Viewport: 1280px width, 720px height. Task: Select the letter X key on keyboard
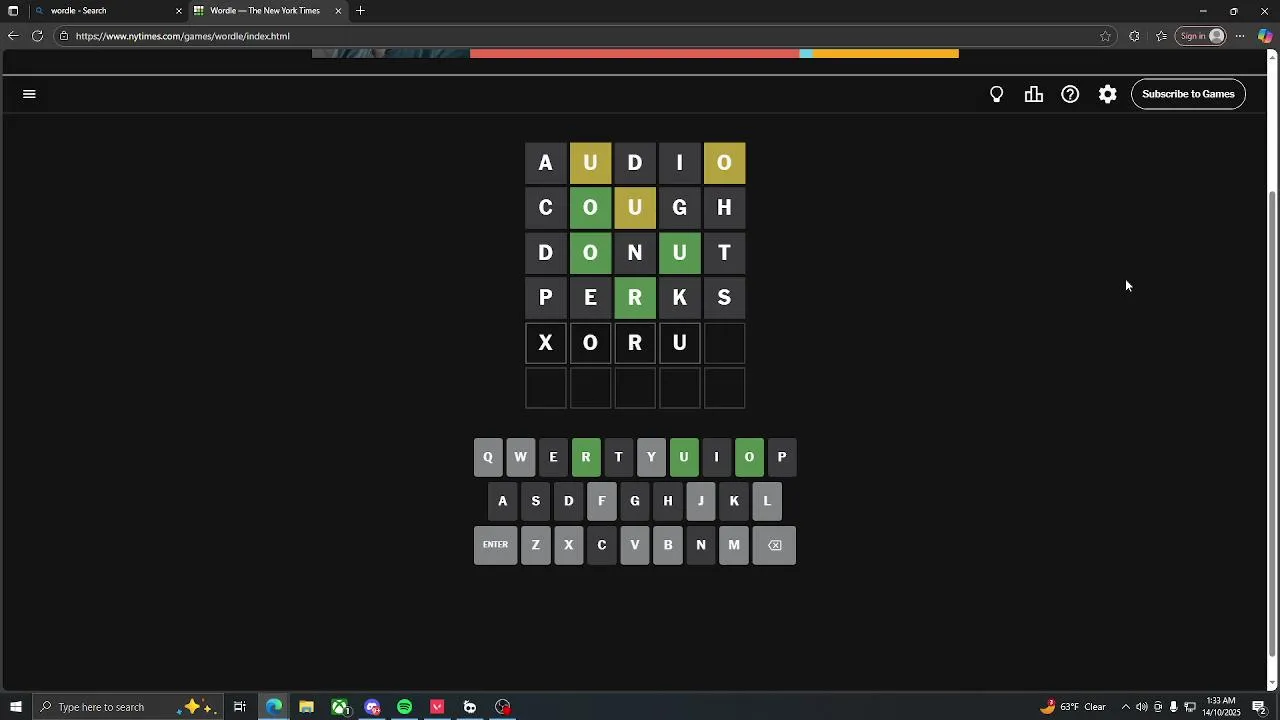[x=569, y=545]
